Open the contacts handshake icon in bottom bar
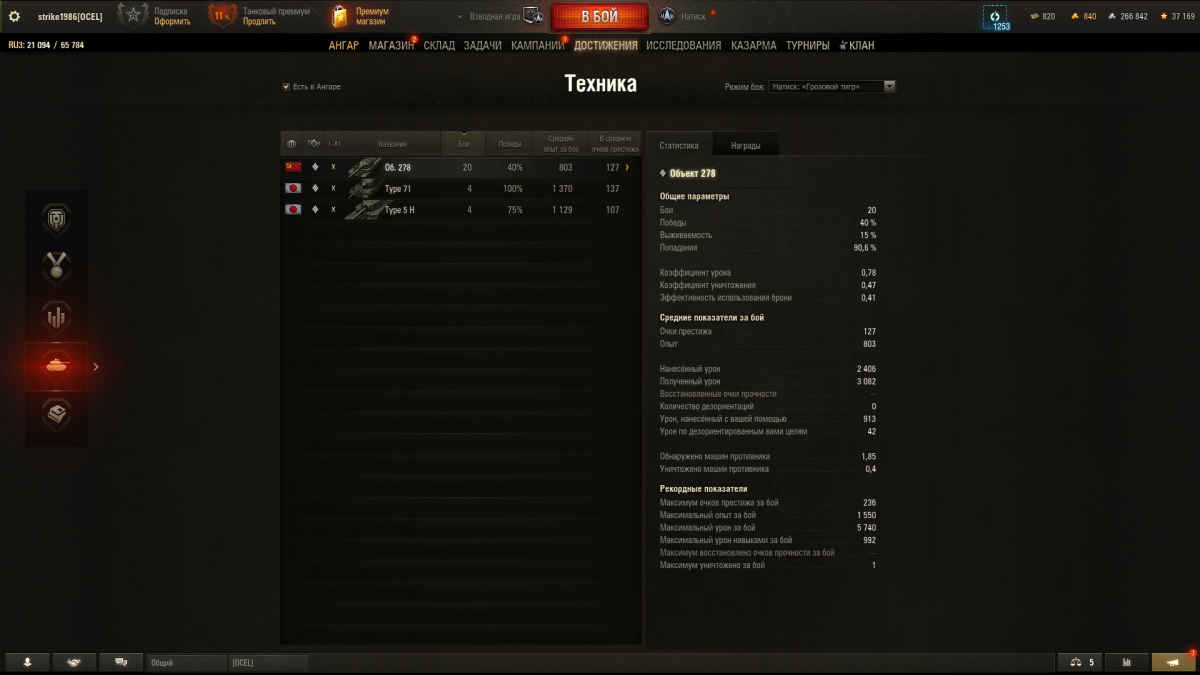1200x675 pixels. click(74, 662)
